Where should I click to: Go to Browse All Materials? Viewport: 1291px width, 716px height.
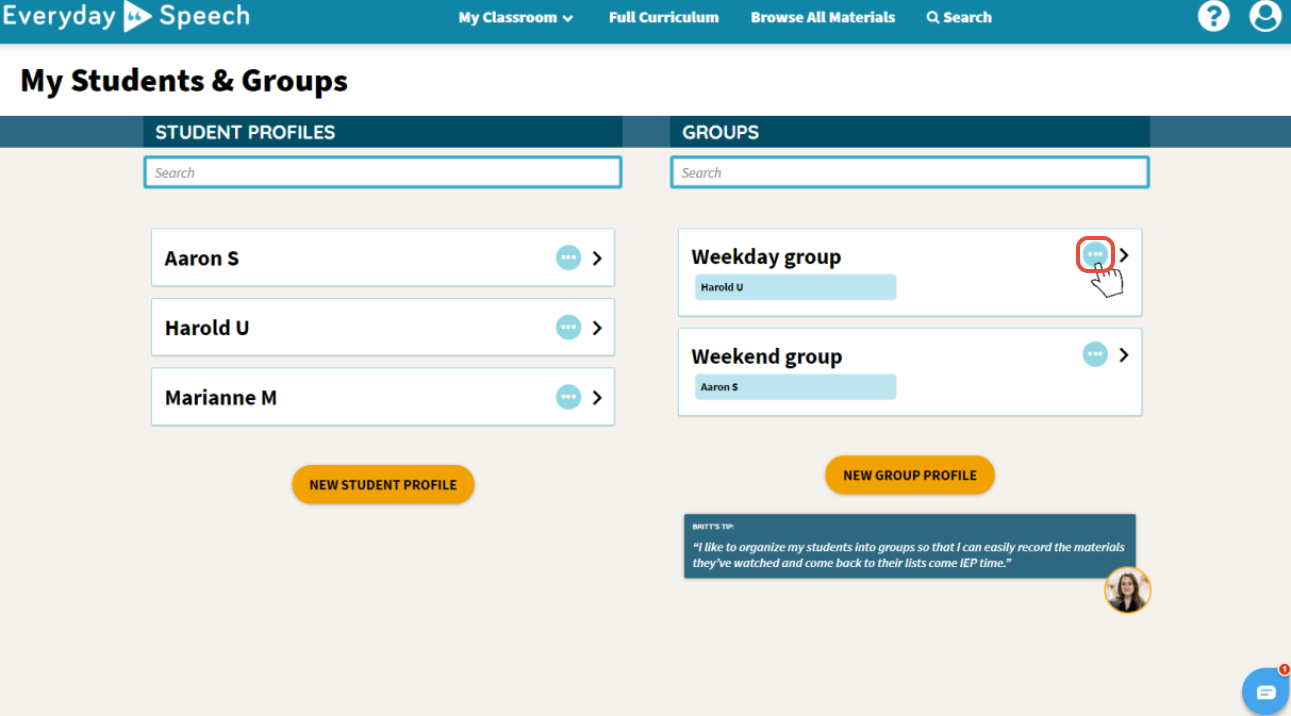click(x=823, y=17)
